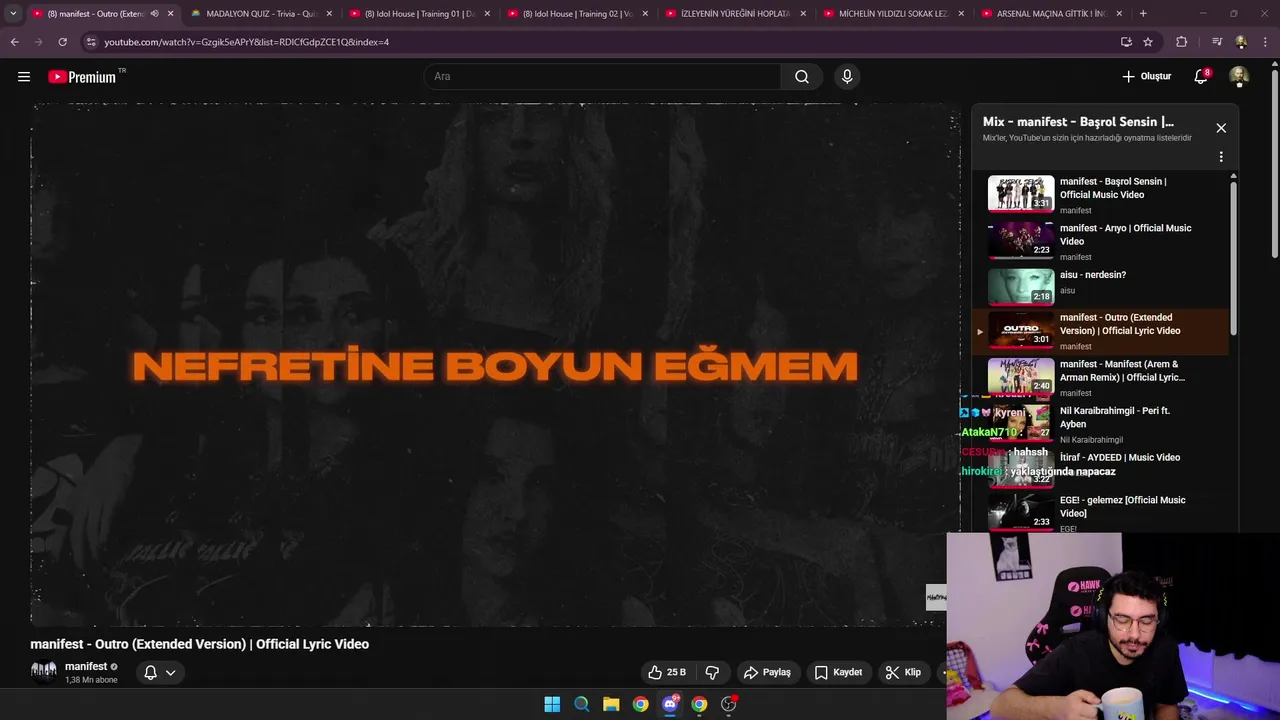Play manifest - Başrol Sensin playlist item
1280x720 pixels.
pyautogui.click(x=1100, y=194)
